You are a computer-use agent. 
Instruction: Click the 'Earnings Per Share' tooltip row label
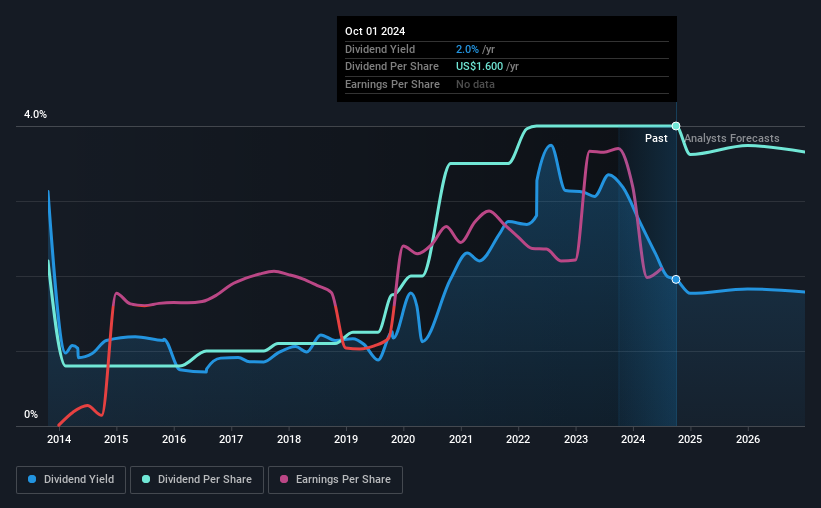[392, 84]
